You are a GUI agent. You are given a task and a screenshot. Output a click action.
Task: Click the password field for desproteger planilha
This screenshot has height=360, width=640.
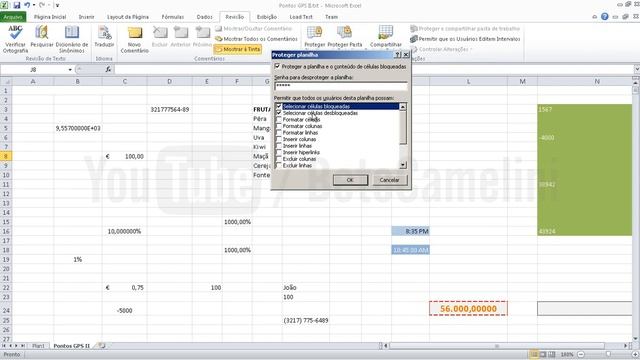pos(341,86)
